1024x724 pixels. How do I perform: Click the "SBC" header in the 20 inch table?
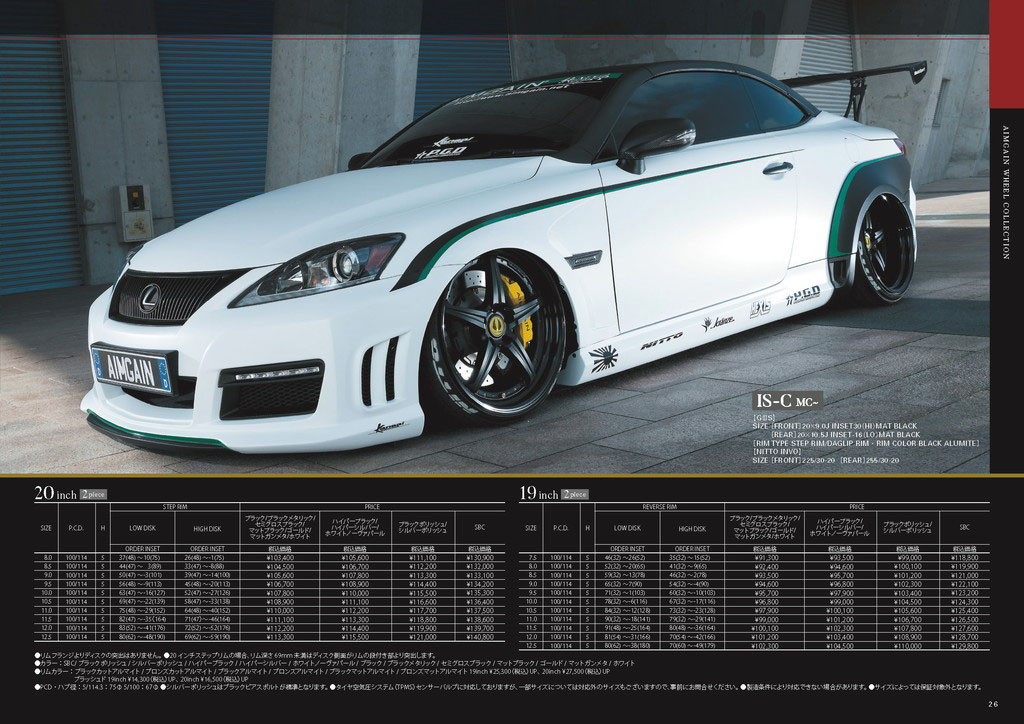point(480,527)
